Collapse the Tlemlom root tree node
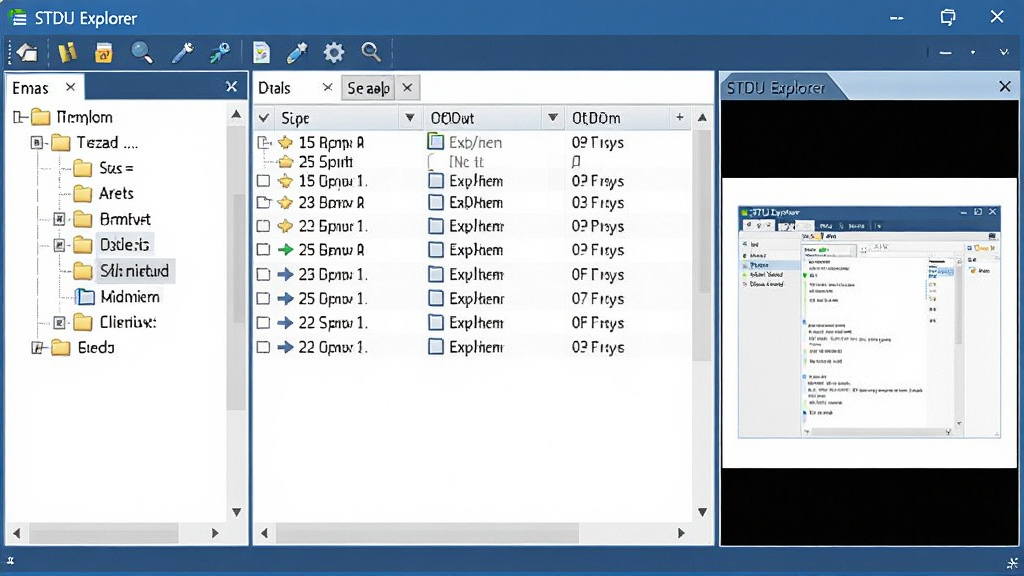Image resolution: width=1024 pixels, height=576 pixels. pyautogui.click(x=19, y=118)
